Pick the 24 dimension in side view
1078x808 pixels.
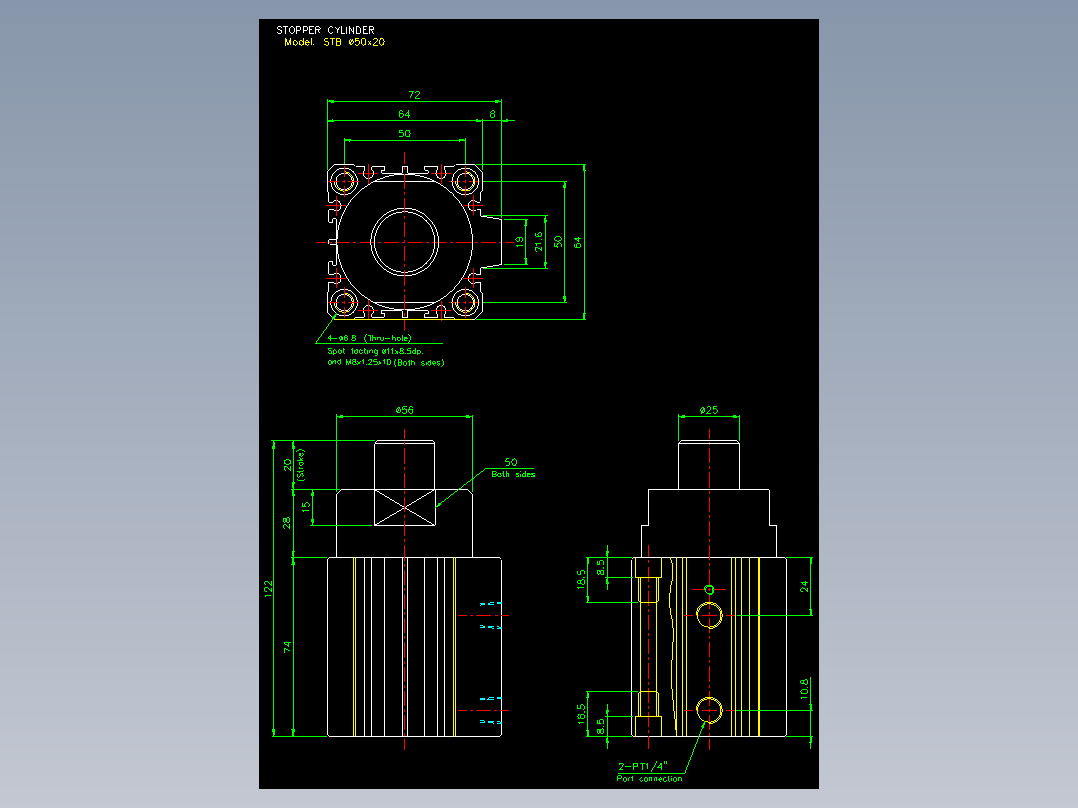click(804, 586)
